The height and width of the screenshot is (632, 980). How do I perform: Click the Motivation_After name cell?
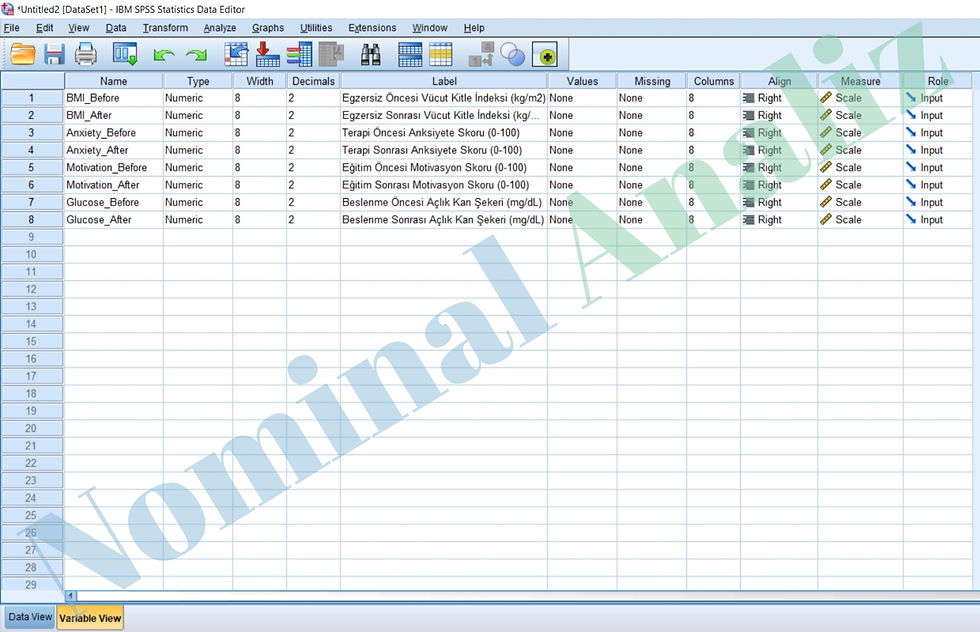pos(113,185)
